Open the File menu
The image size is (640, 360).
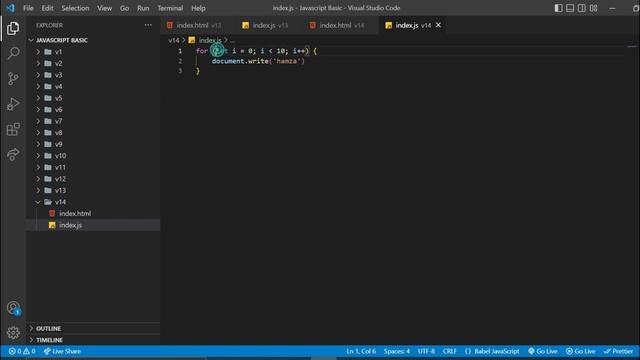[28, 8]
